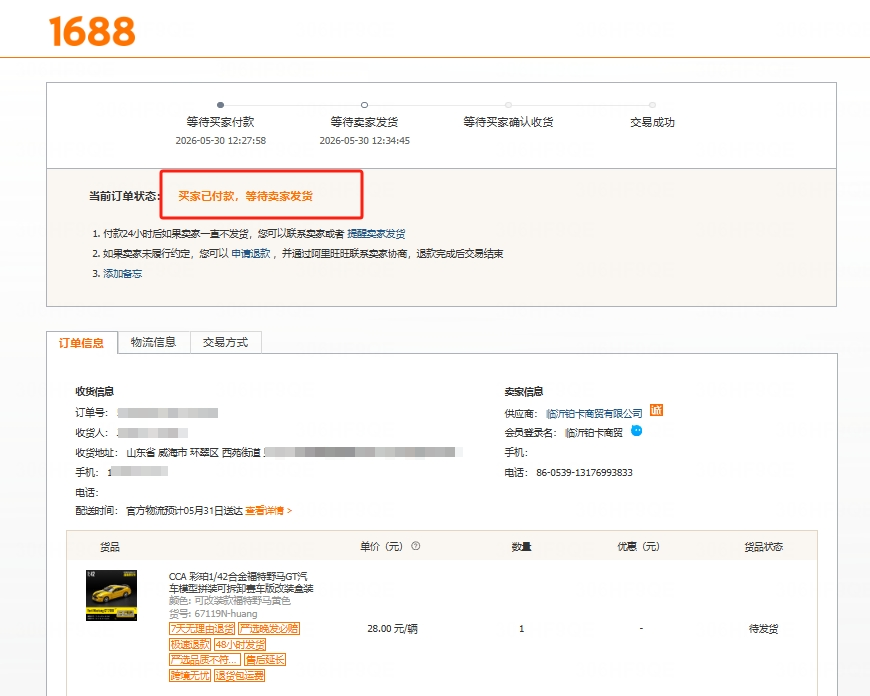Screen dimensions: 870x696
Task: Click the 严选品质不符 tag
Action: pyautogui.click(x=205, y=660)
